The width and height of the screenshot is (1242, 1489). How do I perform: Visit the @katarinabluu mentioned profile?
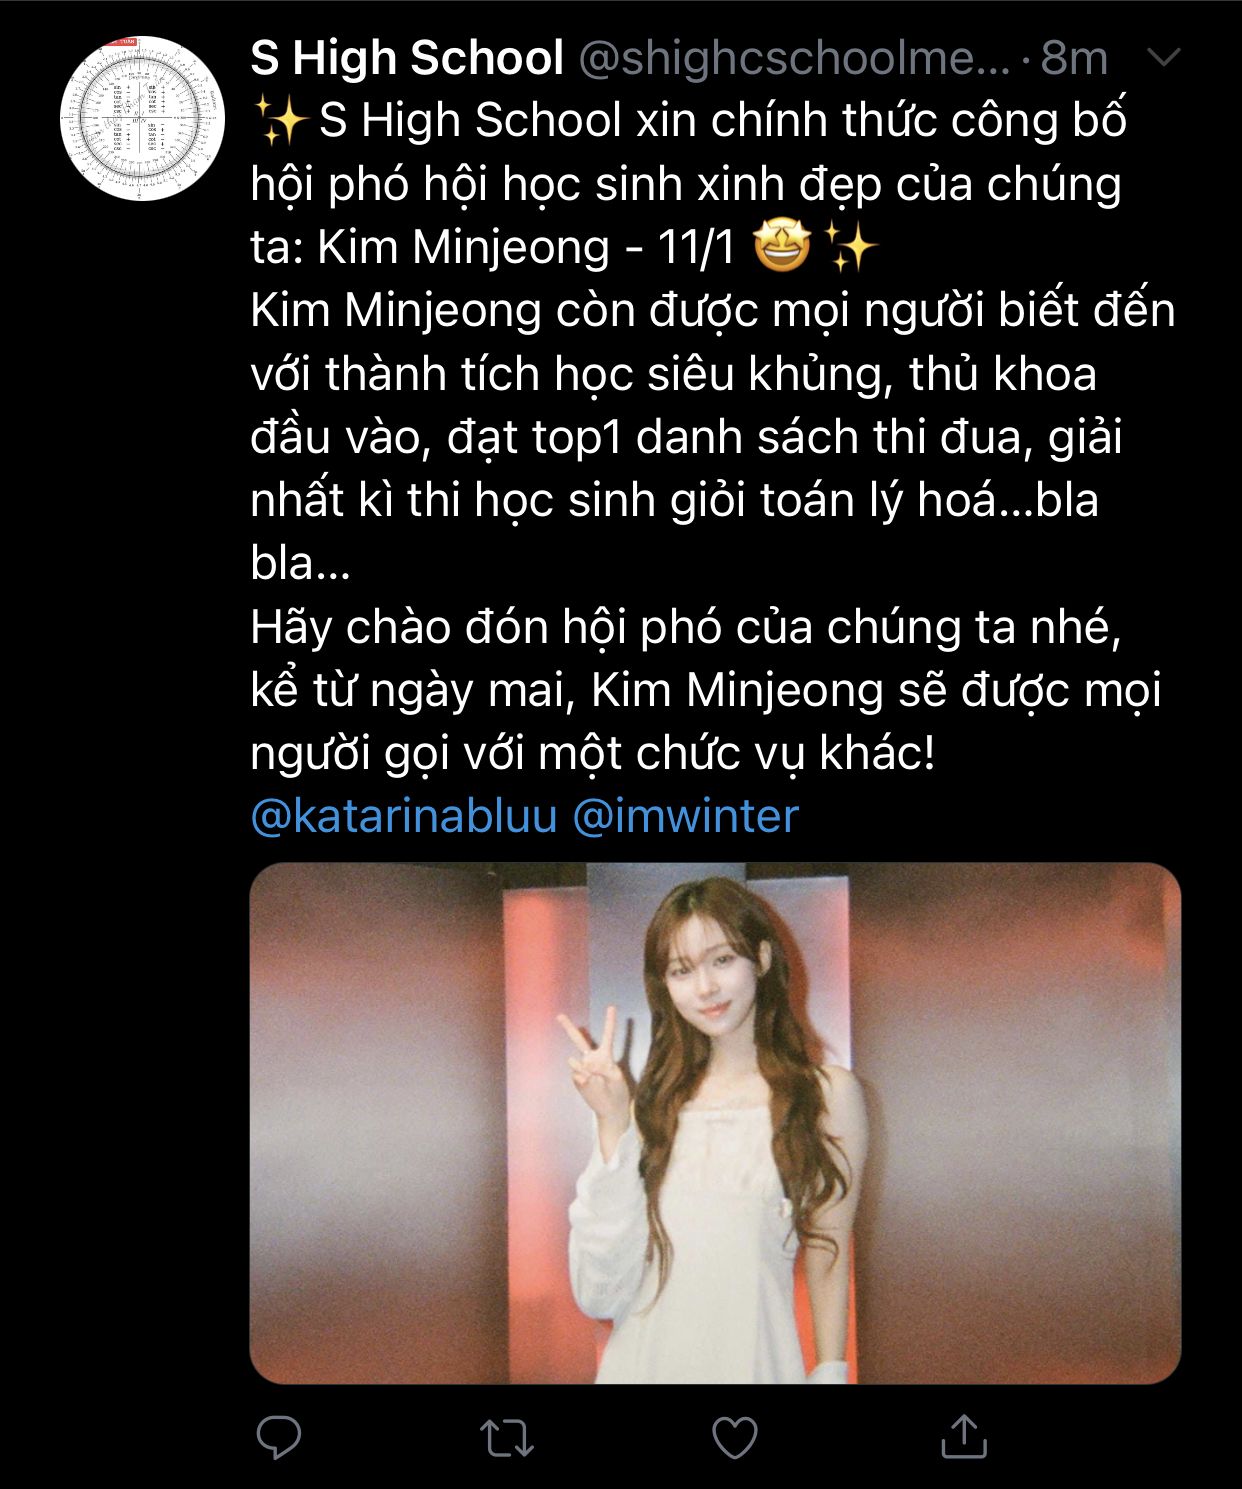tap(404, 815)
